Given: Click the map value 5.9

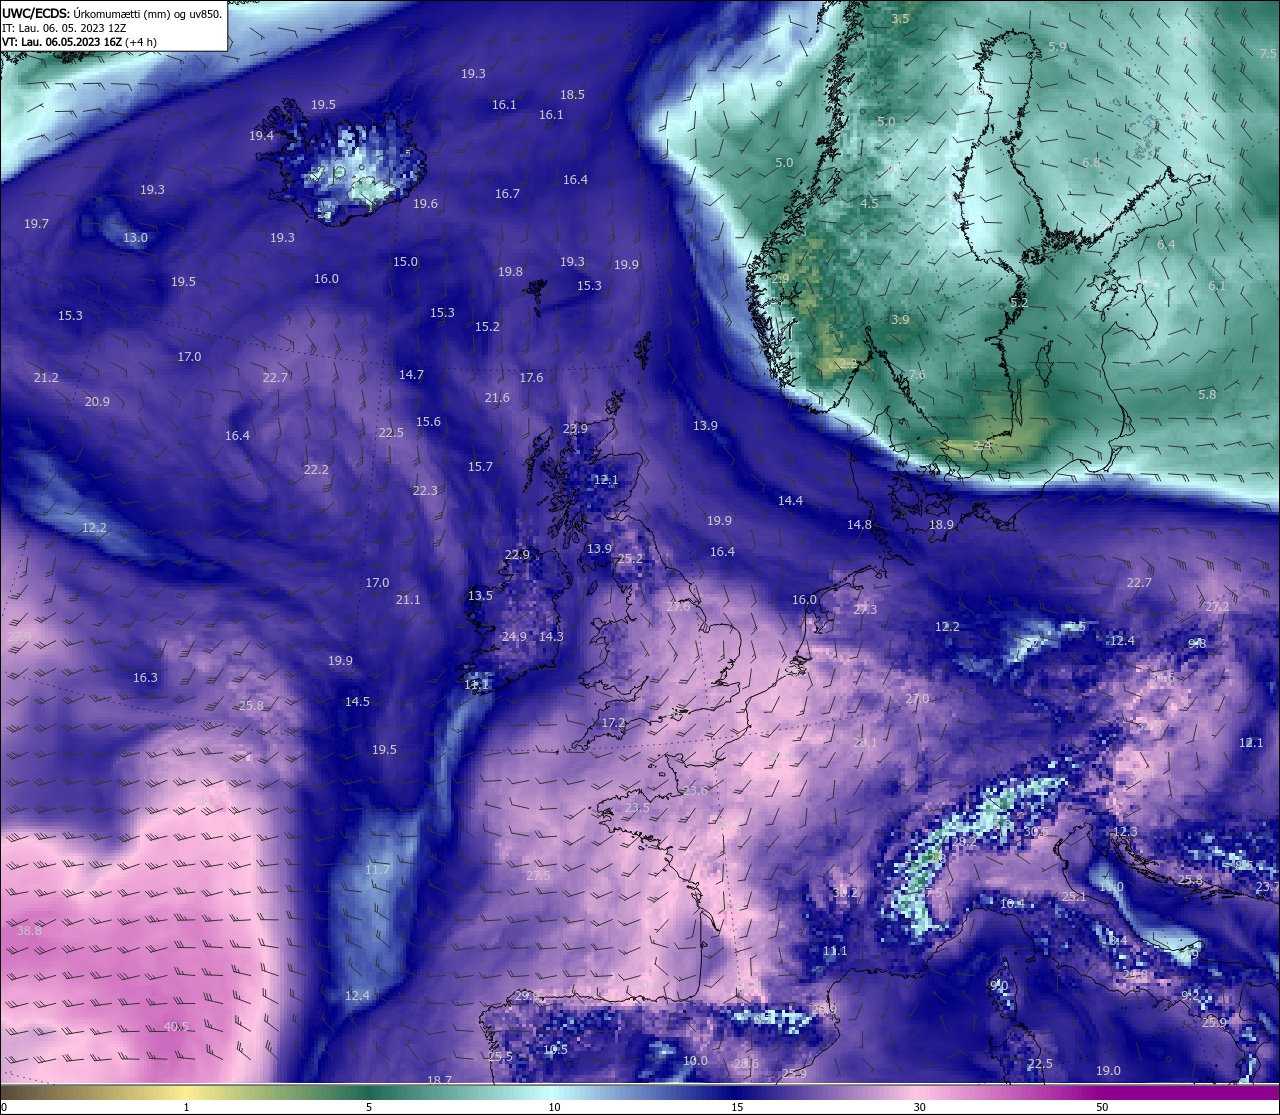Looking at the screenshot, I should coord(1057,47).
